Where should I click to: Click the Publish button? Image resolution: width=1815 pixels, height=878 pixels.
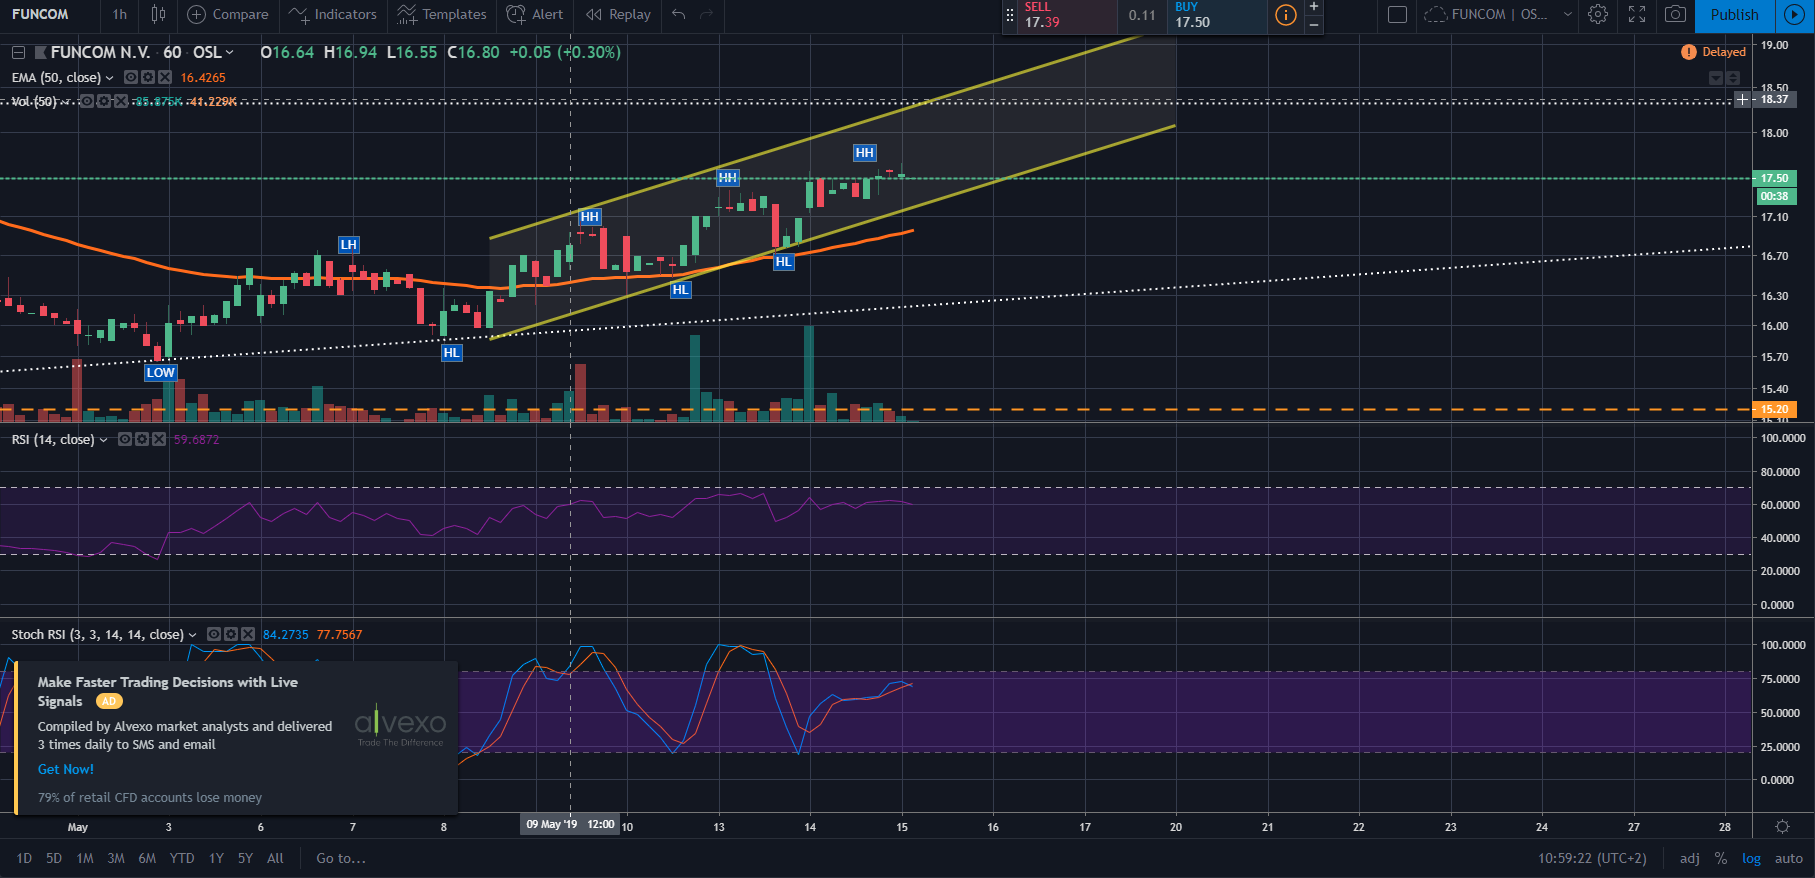pyautogui.click(x=1734, y=15)
